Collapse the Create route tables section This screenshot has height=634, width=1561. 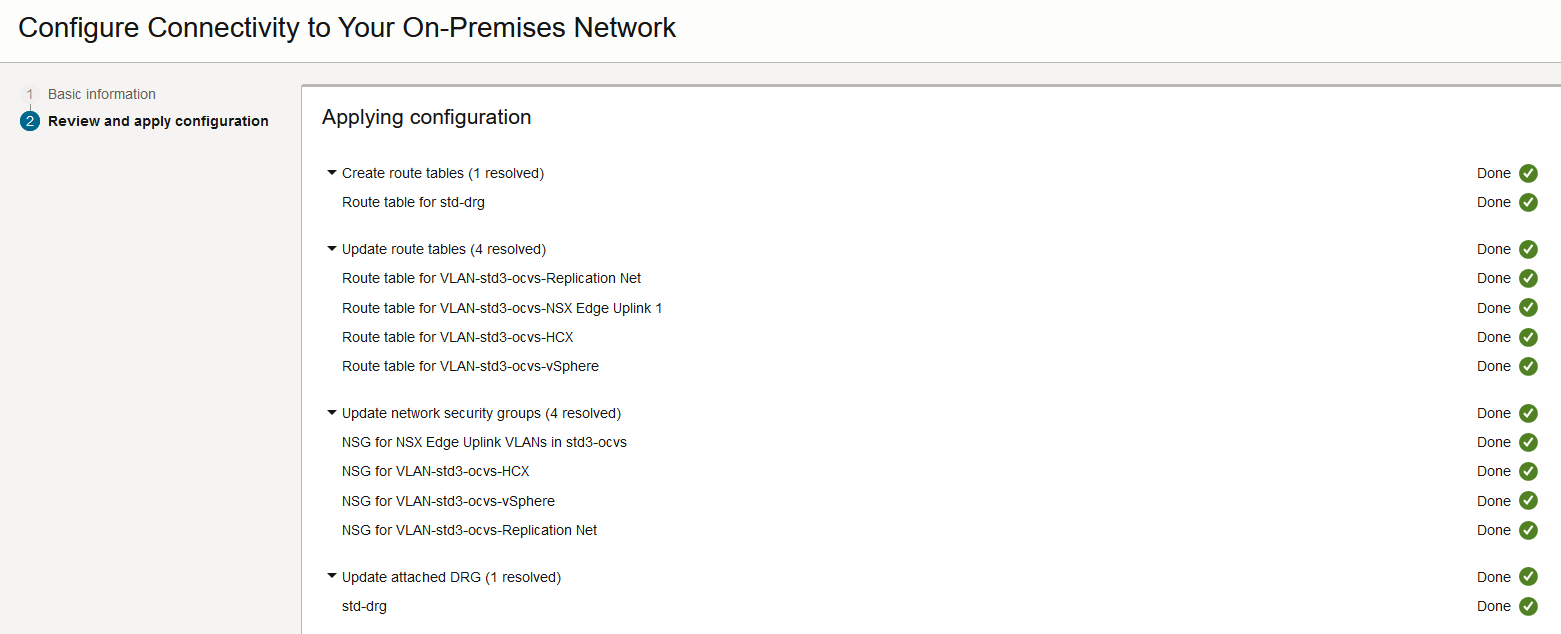coord(331,172)
